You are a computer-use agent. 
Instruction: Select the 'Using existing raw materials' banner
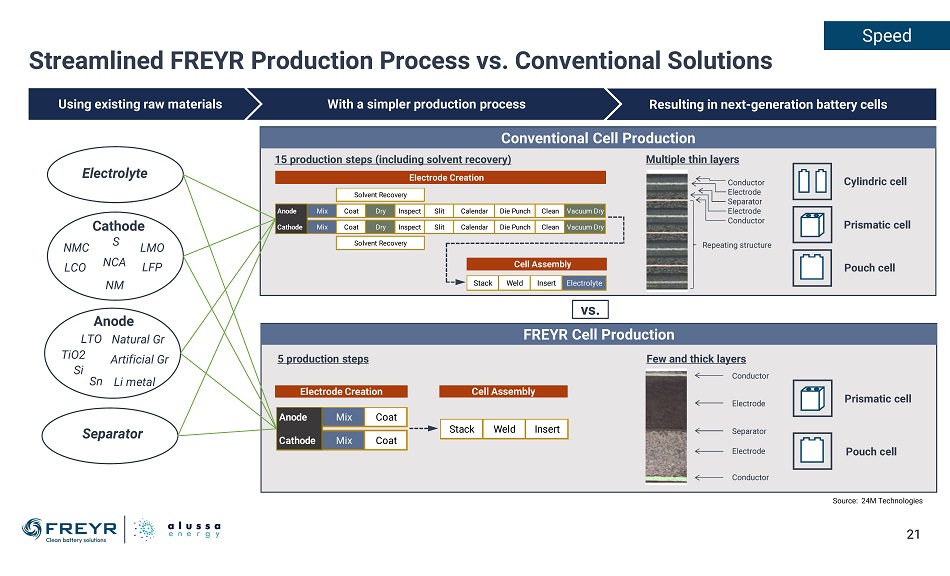[x=140, y=104]
